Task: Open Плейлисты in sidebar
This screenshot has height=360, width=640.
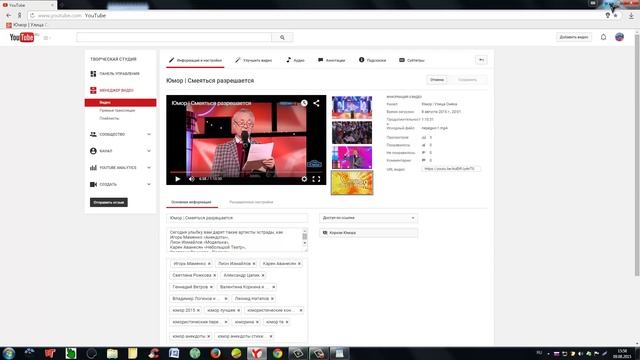Action: click(109, 118)
